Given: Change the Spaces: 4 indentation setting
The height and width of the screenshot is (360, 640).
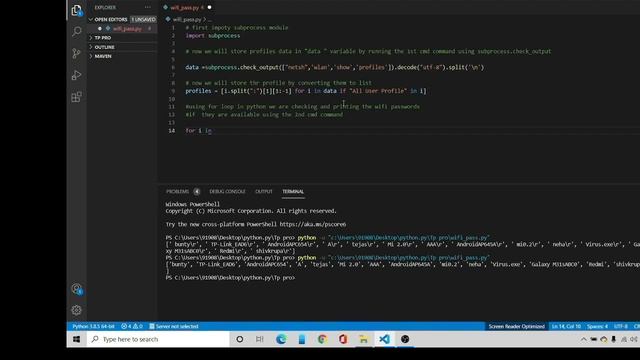Looking at the screenshot, I should (x=597, y=326).
